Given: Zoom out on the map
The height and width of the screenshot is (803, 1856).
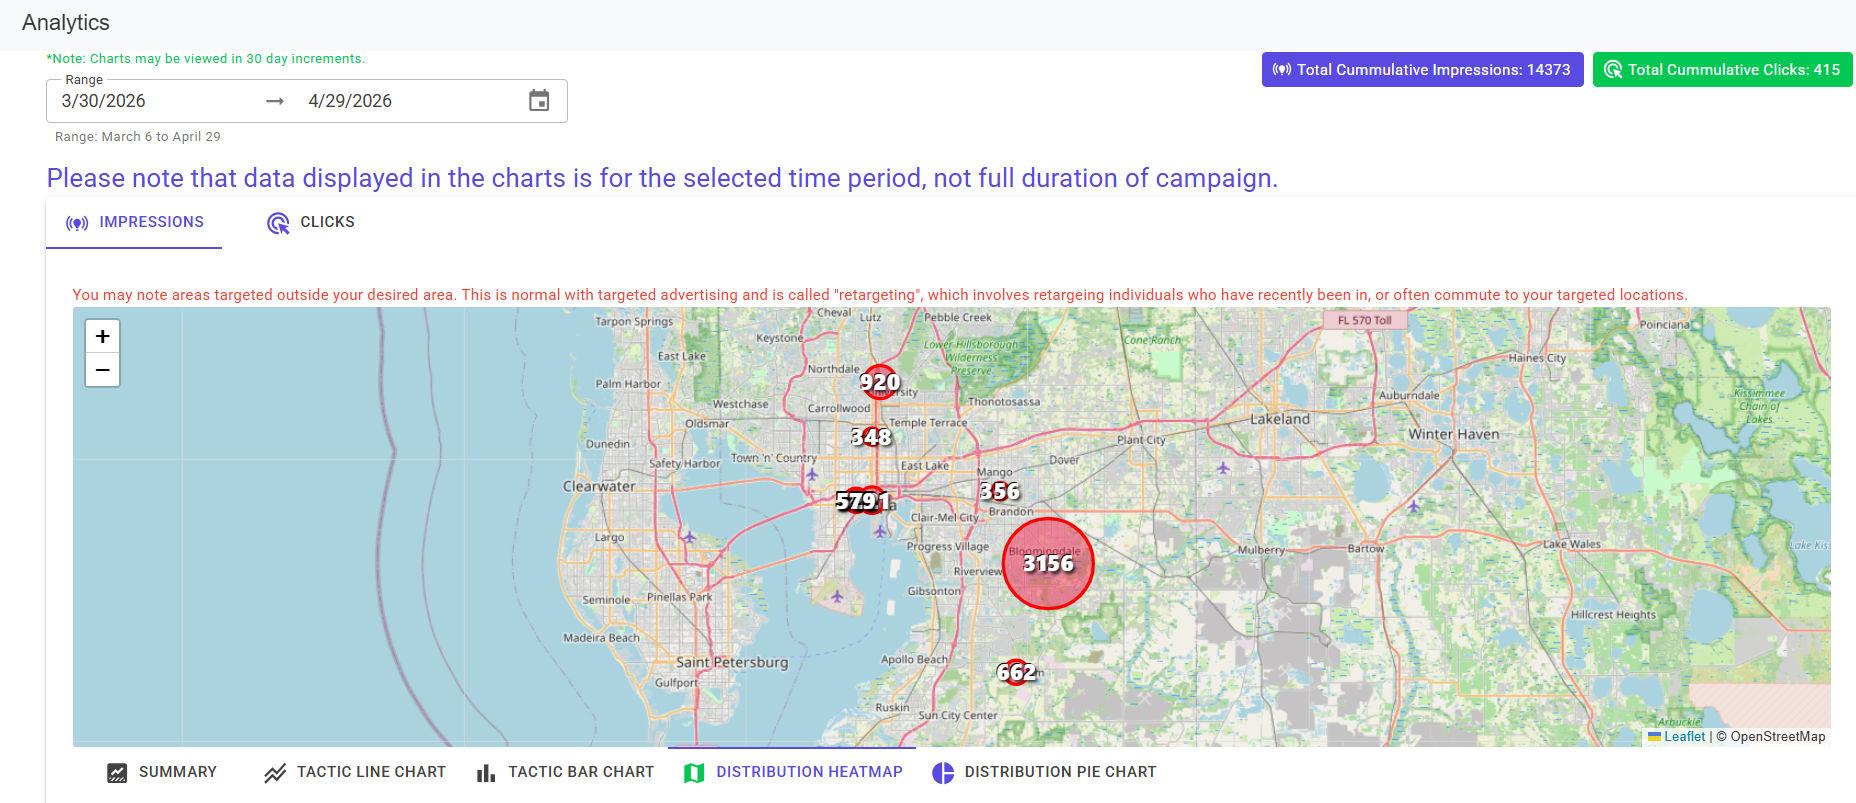Looking at the screenshot, I should click(102, 370).
